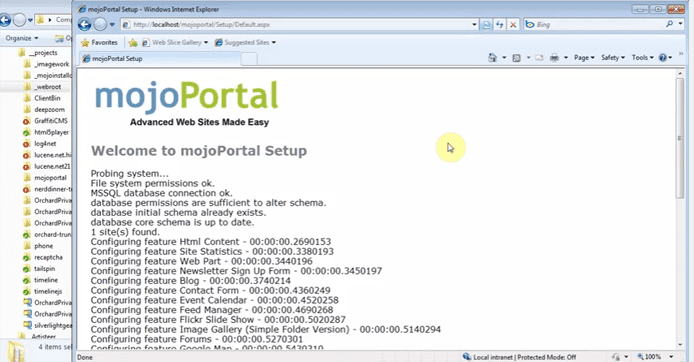Select the __projects folder in Explorer
This screenshot has width=694, height=362.
coord(42,53)
